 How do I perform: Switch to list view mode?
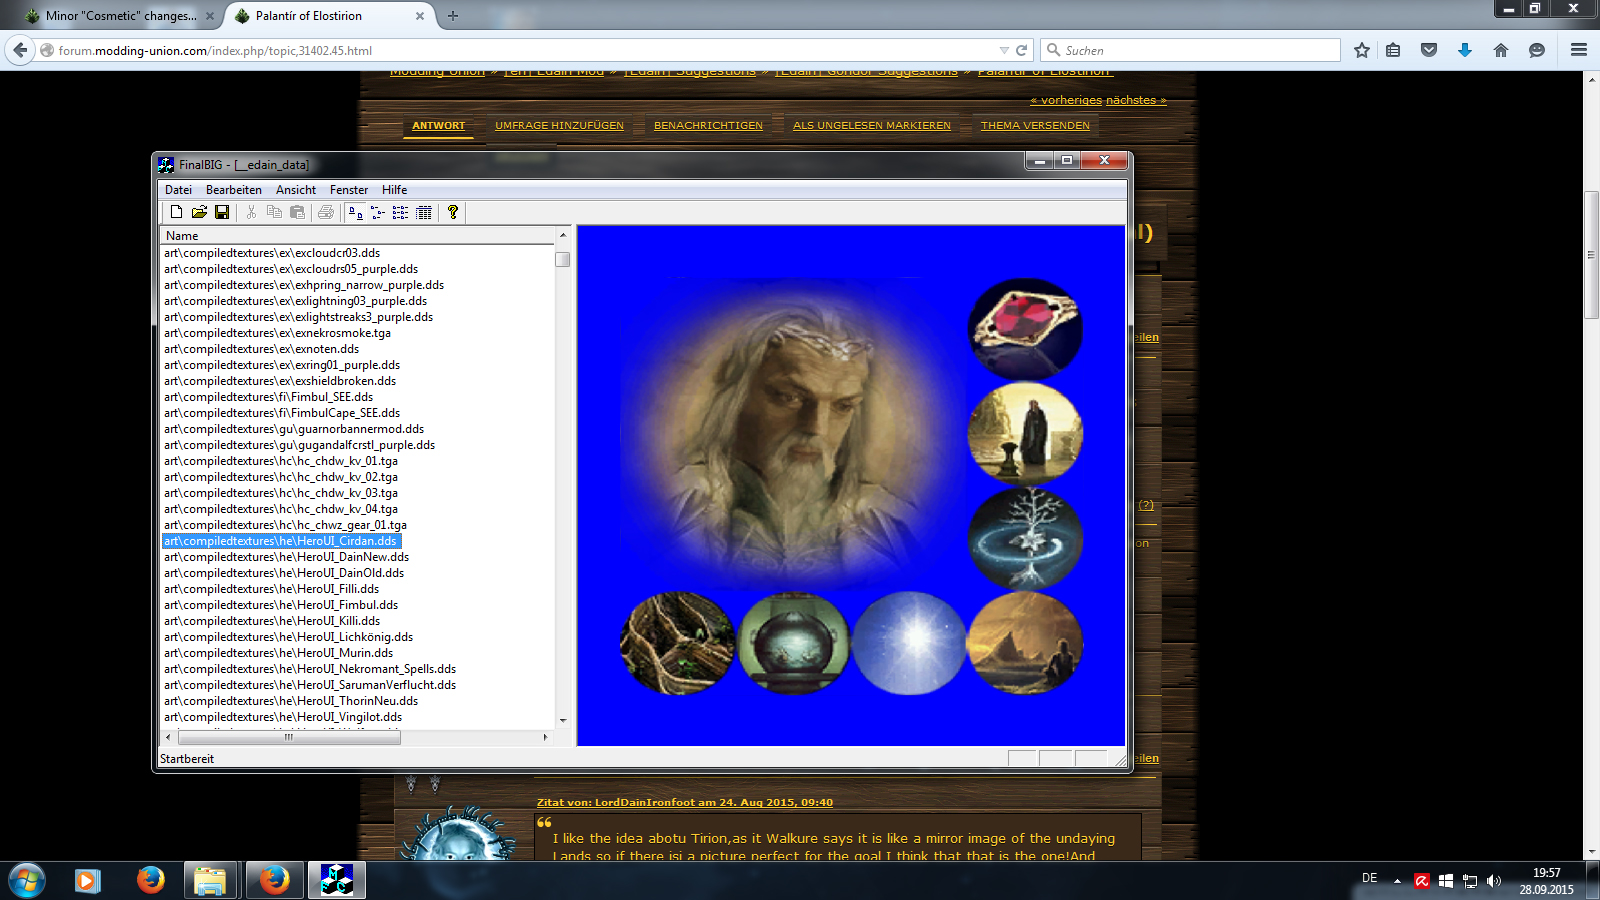tap(401, 212)
